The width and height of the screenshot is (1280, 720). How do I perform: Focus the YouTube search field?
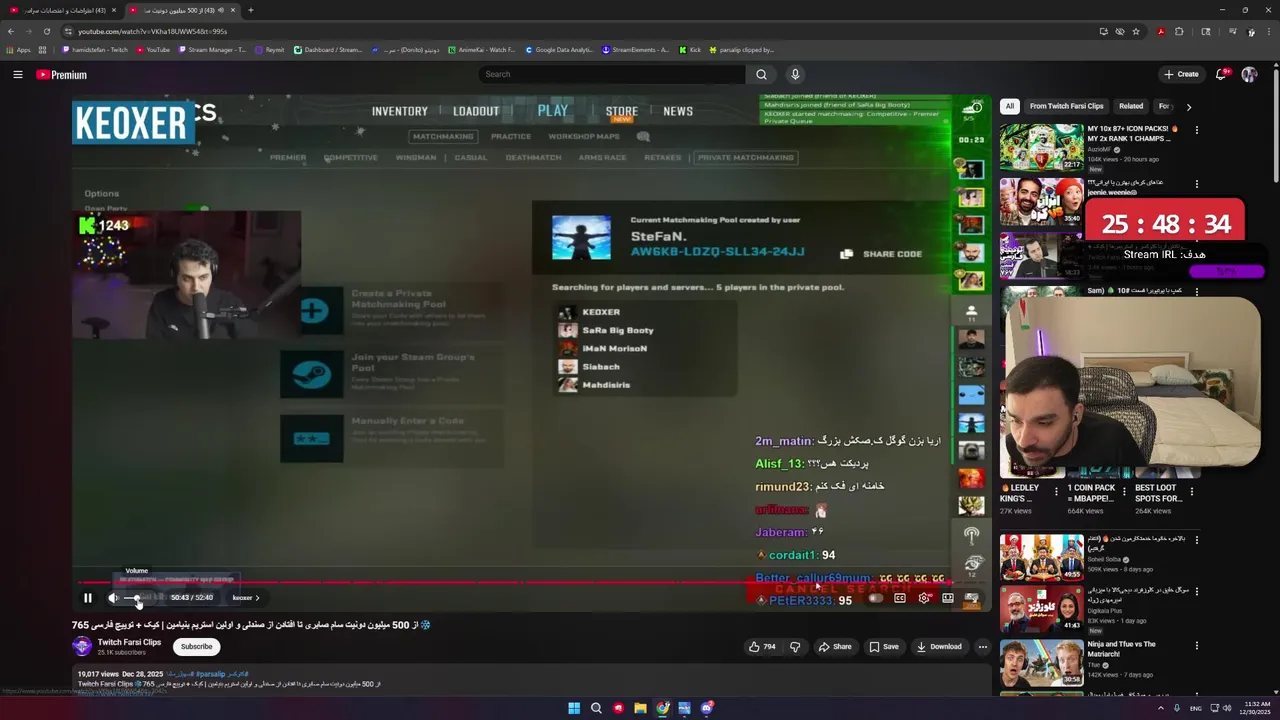(611, 74)
